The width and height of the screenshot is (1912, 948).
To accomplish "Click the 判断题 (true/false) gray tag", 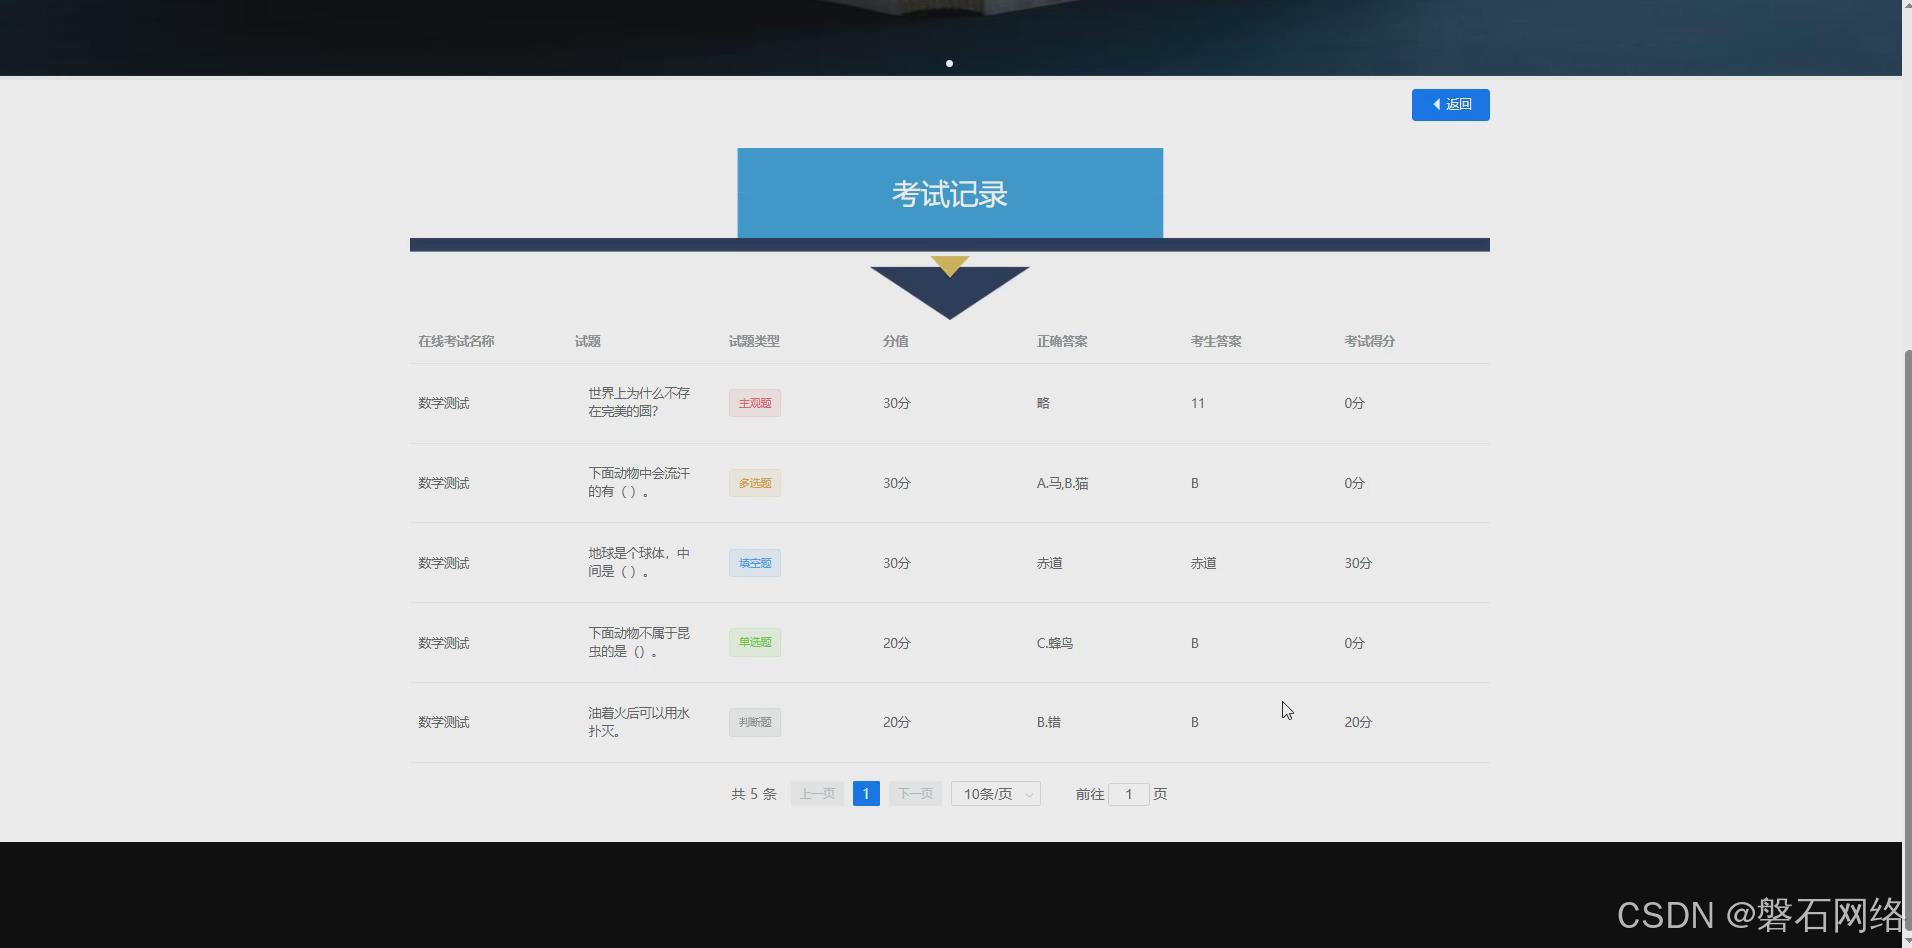I will click(754, 722).
